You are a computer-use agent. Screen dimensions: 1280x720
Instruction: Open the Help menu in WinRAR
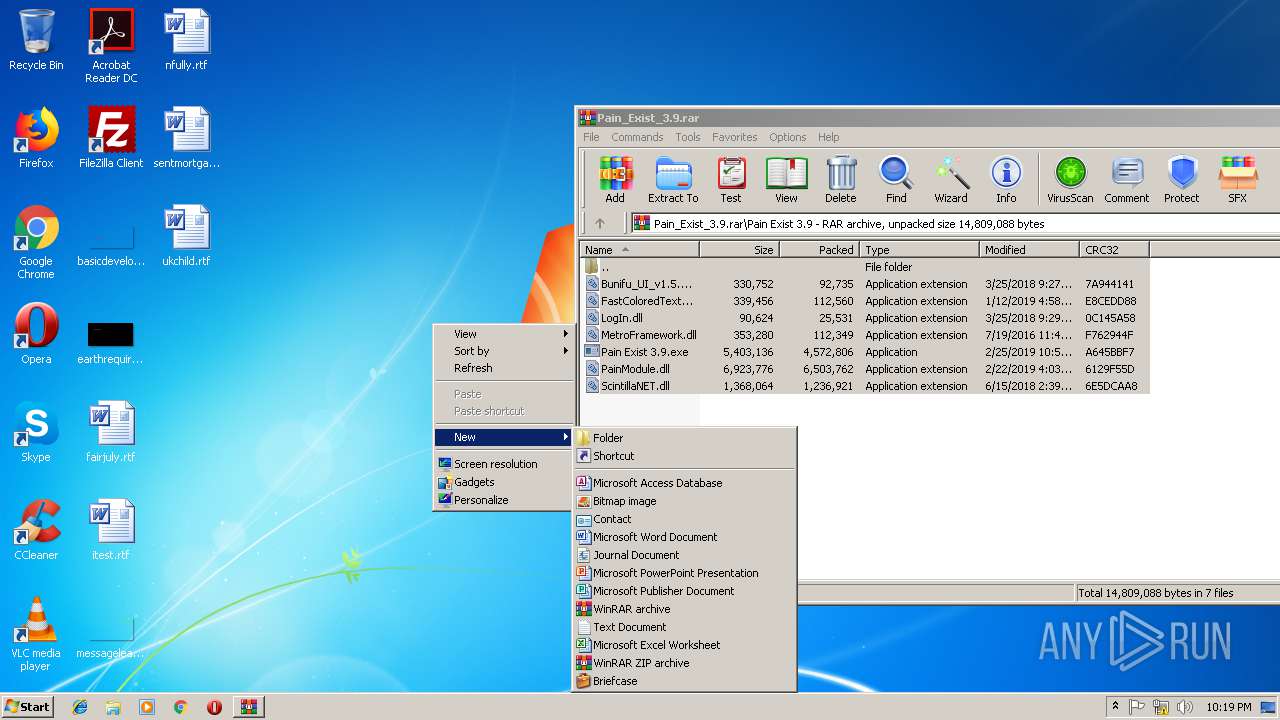[828, 137]
